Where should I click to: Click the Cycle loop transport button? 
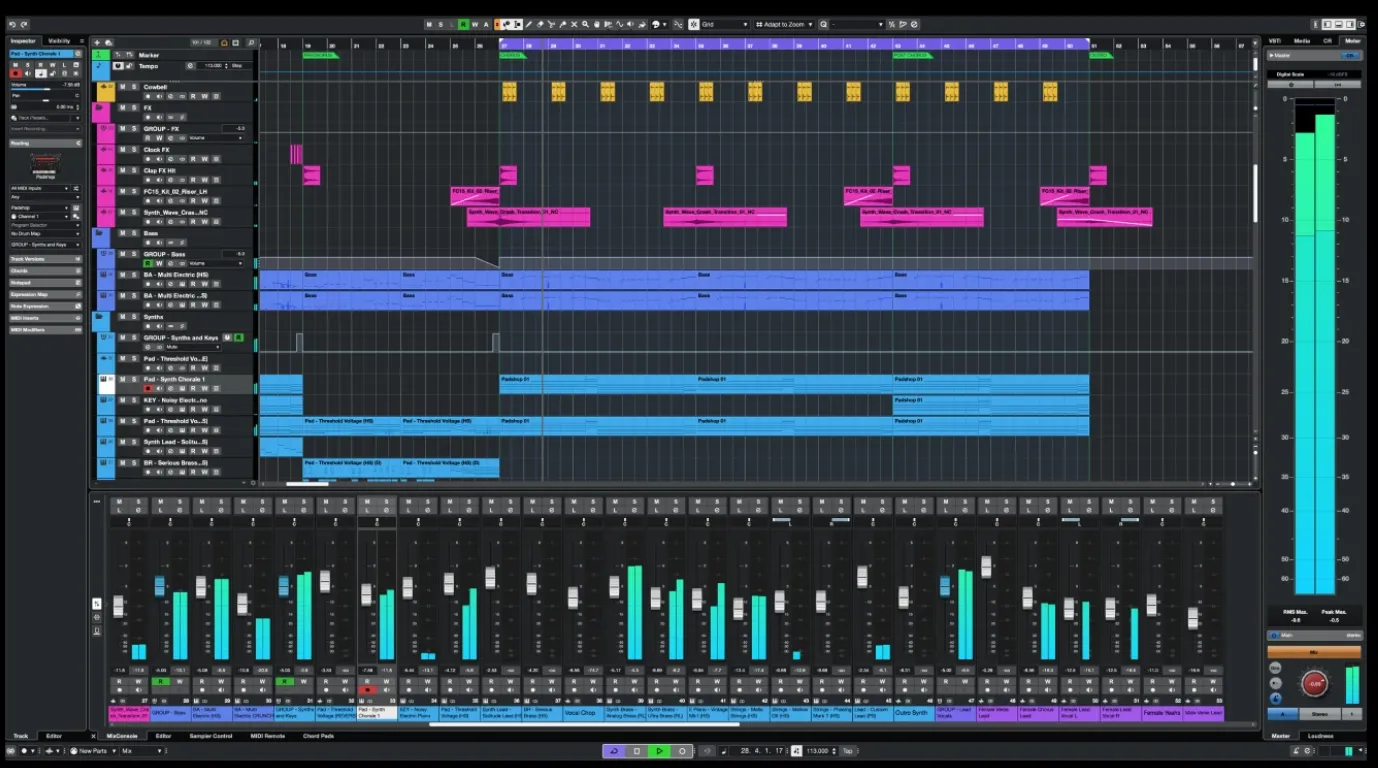614,751
